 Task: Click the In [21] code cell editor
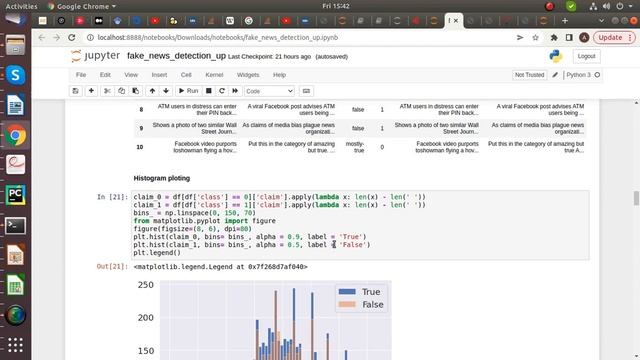[x=360, y=224]
